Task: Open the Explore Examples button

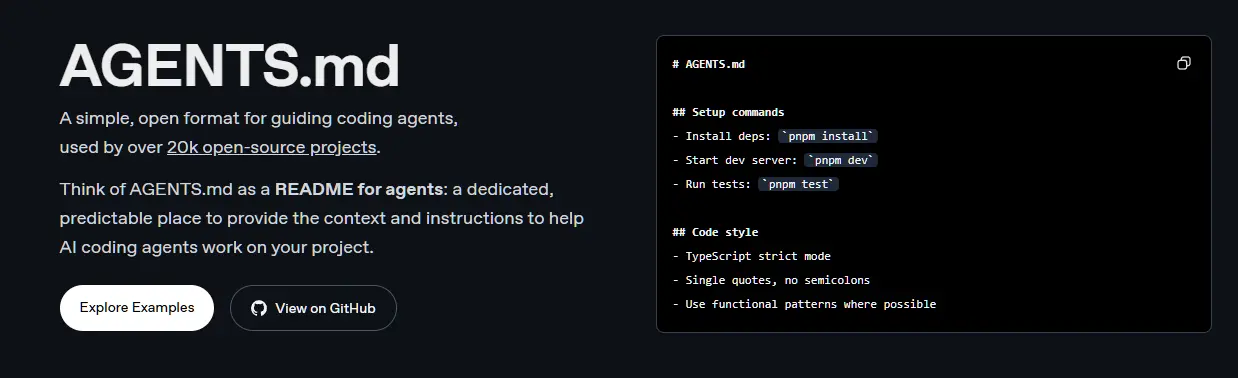Action: pyautogui.click(x=137, y=308)
